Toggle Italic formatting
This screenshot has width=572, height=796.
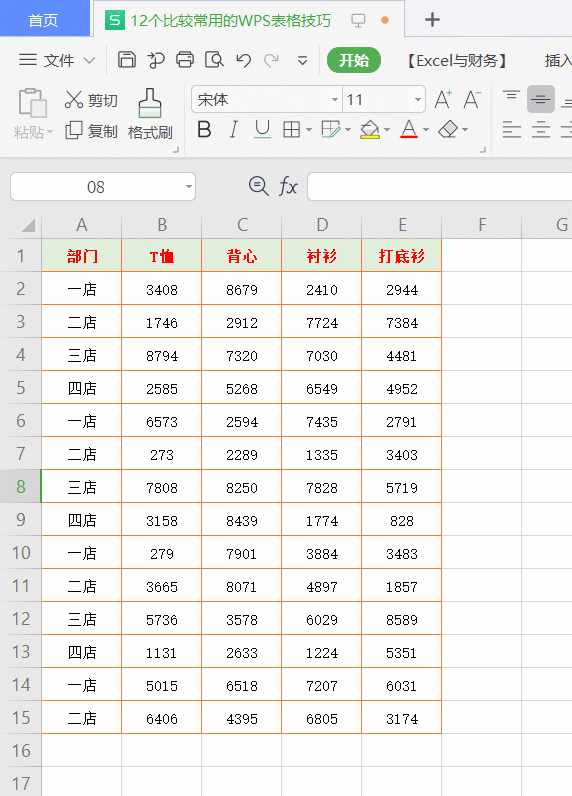point(233,129)
